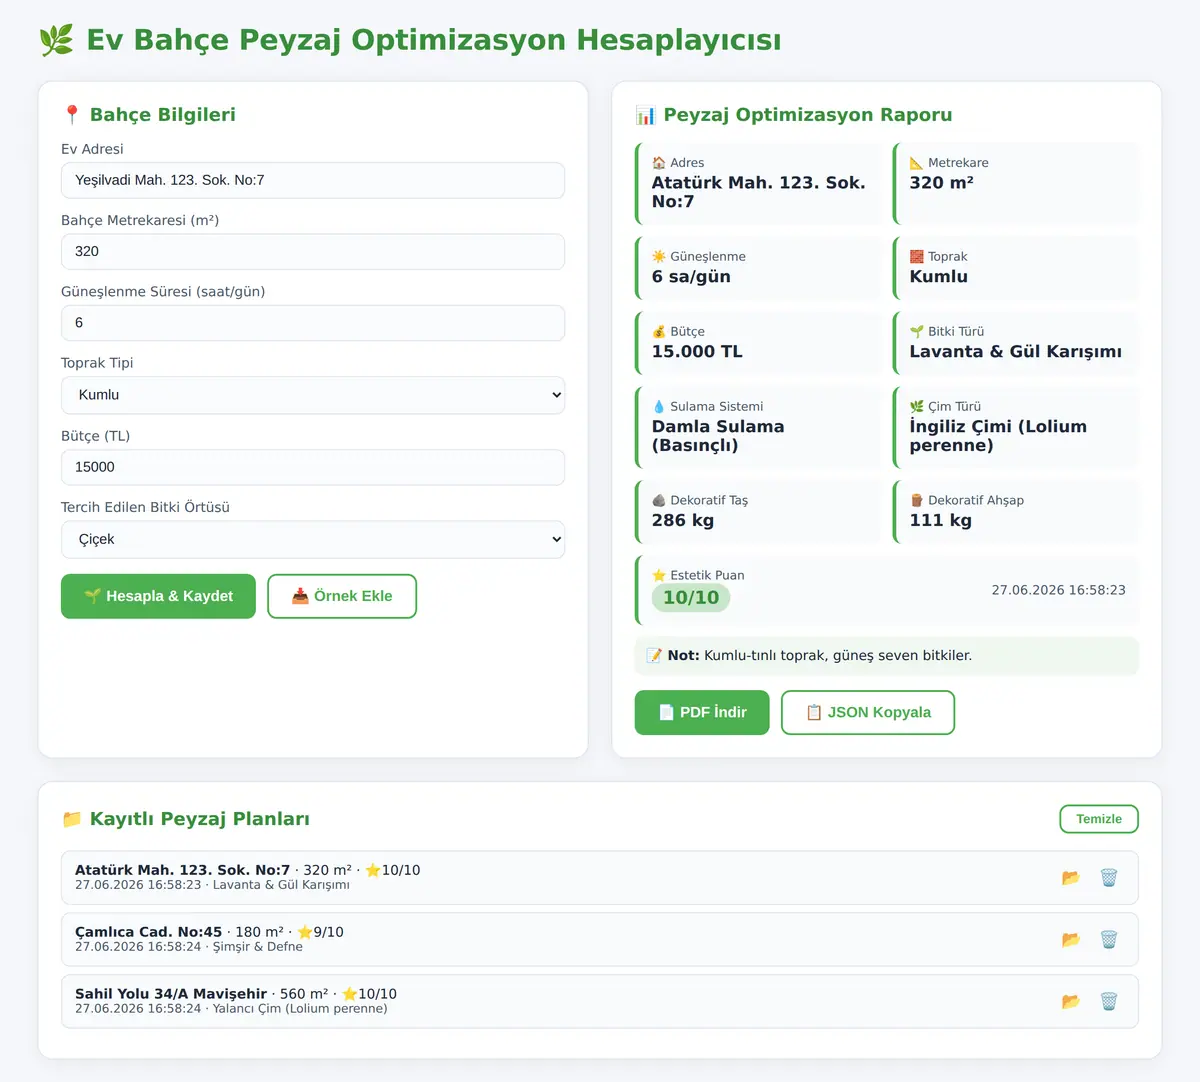Open the Sahil Yolu 34/A plan folder icon
Viewport: 1200px width, 1082px height.
click(x=1071, y=1002)
